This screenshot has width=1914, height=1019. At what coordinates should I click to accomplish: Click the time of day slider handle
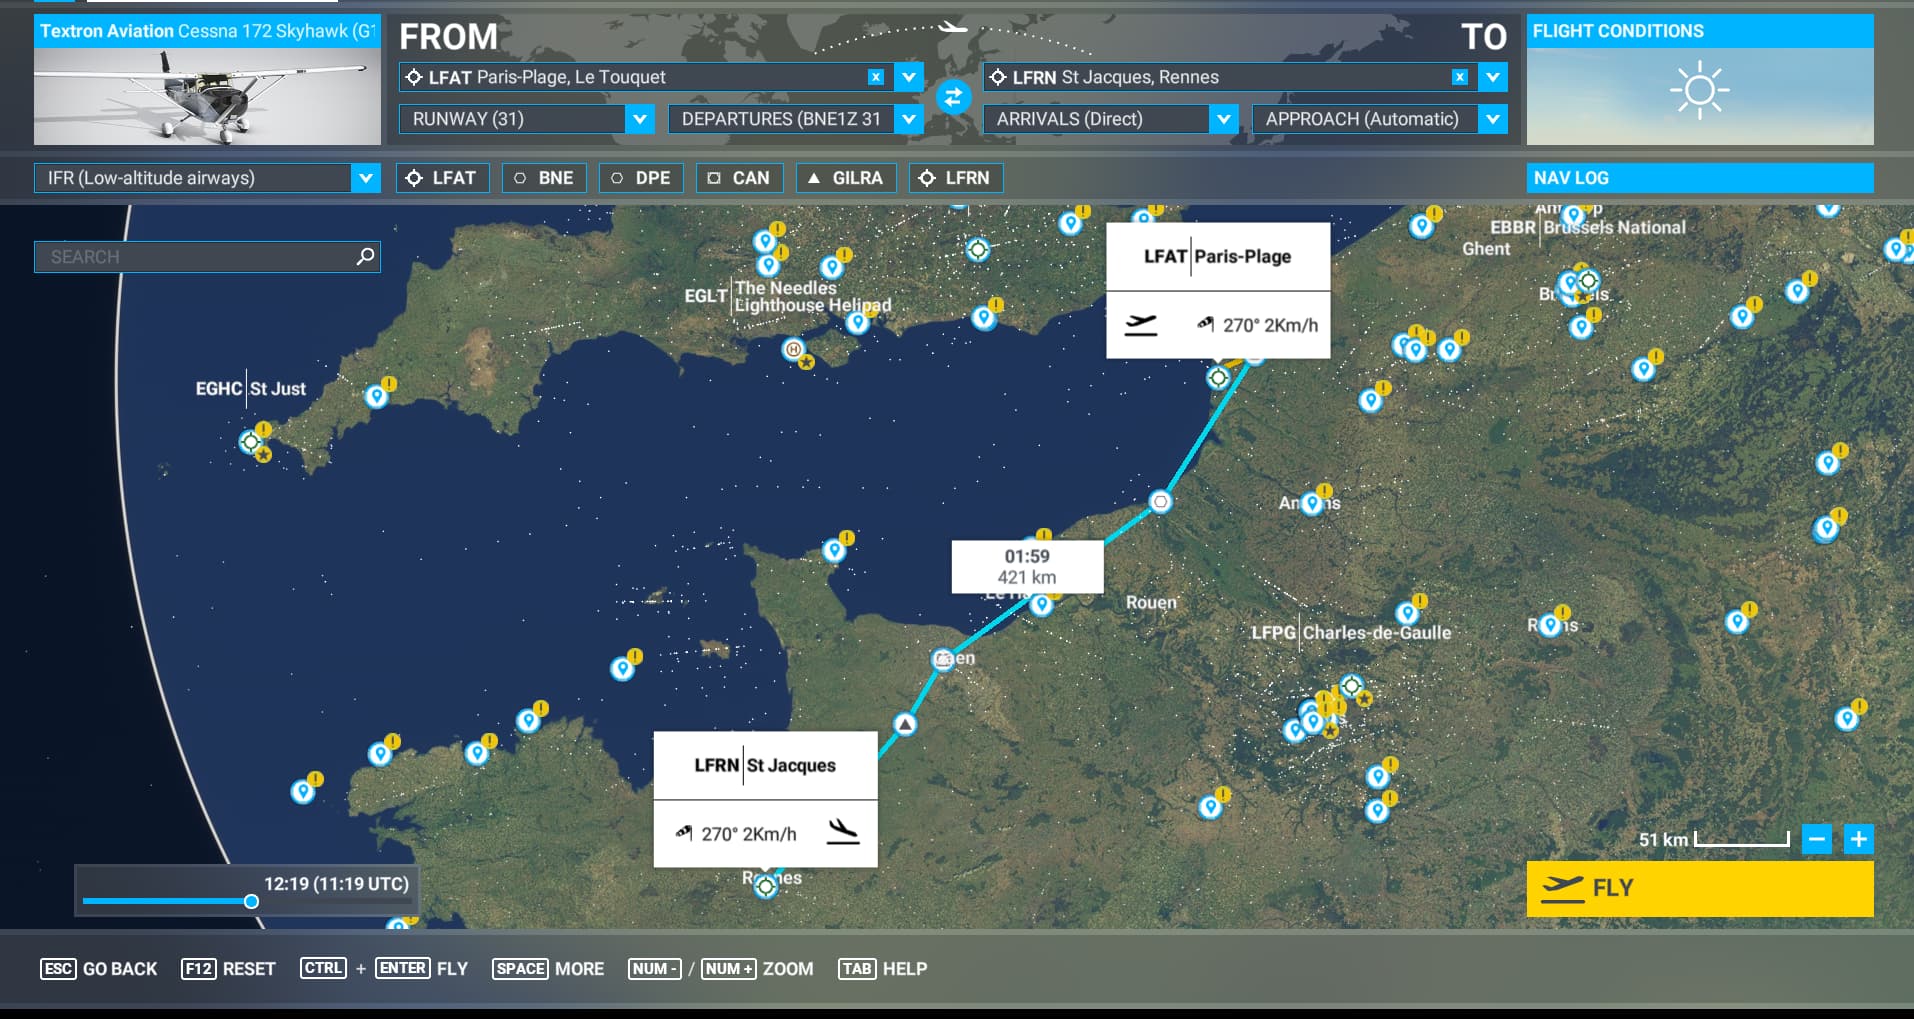(x=252, y=901)
